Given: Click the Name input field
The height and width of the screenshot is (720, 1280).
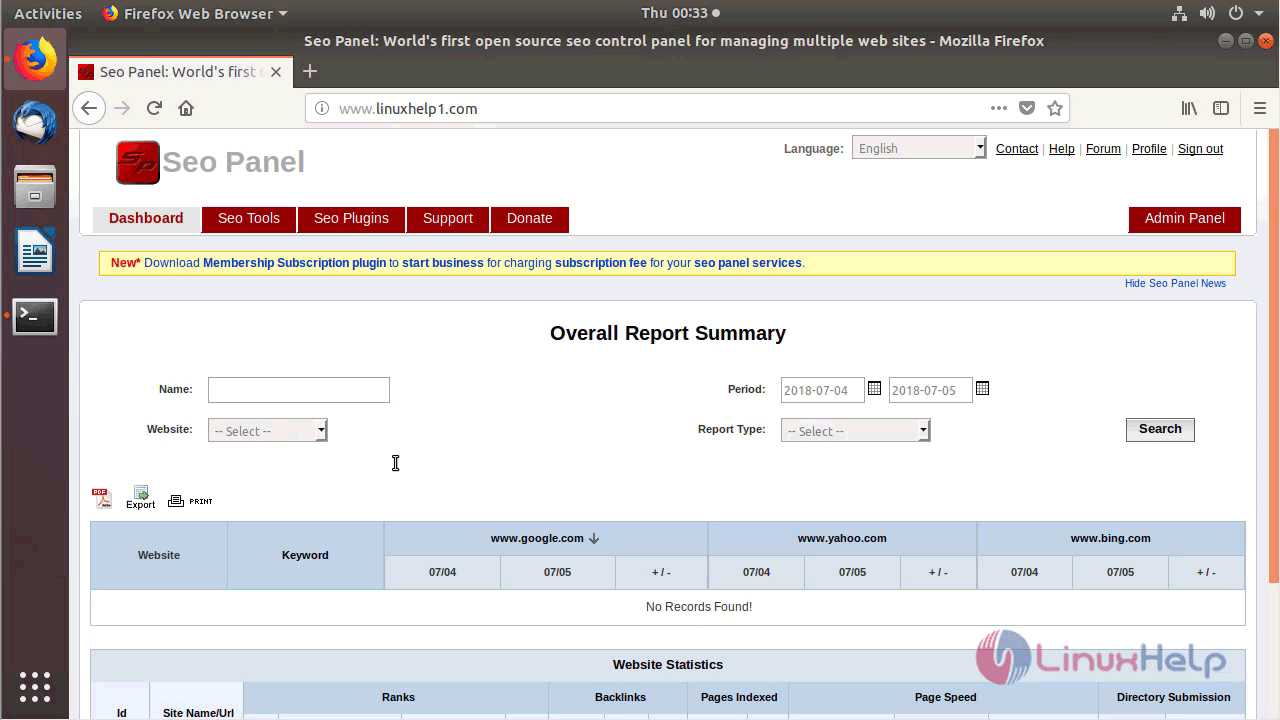Looking at the screenshot, I should coord(299,390).
